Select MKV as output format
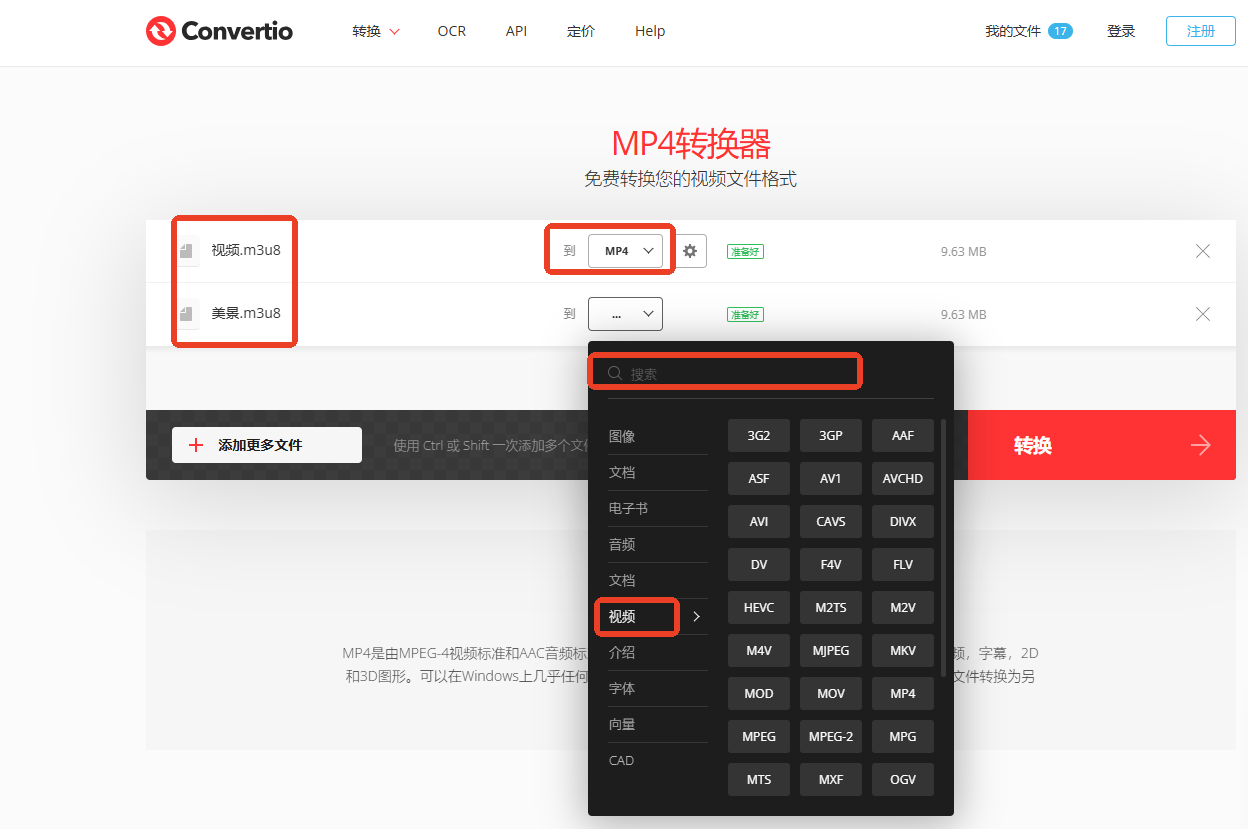Screen dimensions: 1248x829 click(x=902, y=650)
